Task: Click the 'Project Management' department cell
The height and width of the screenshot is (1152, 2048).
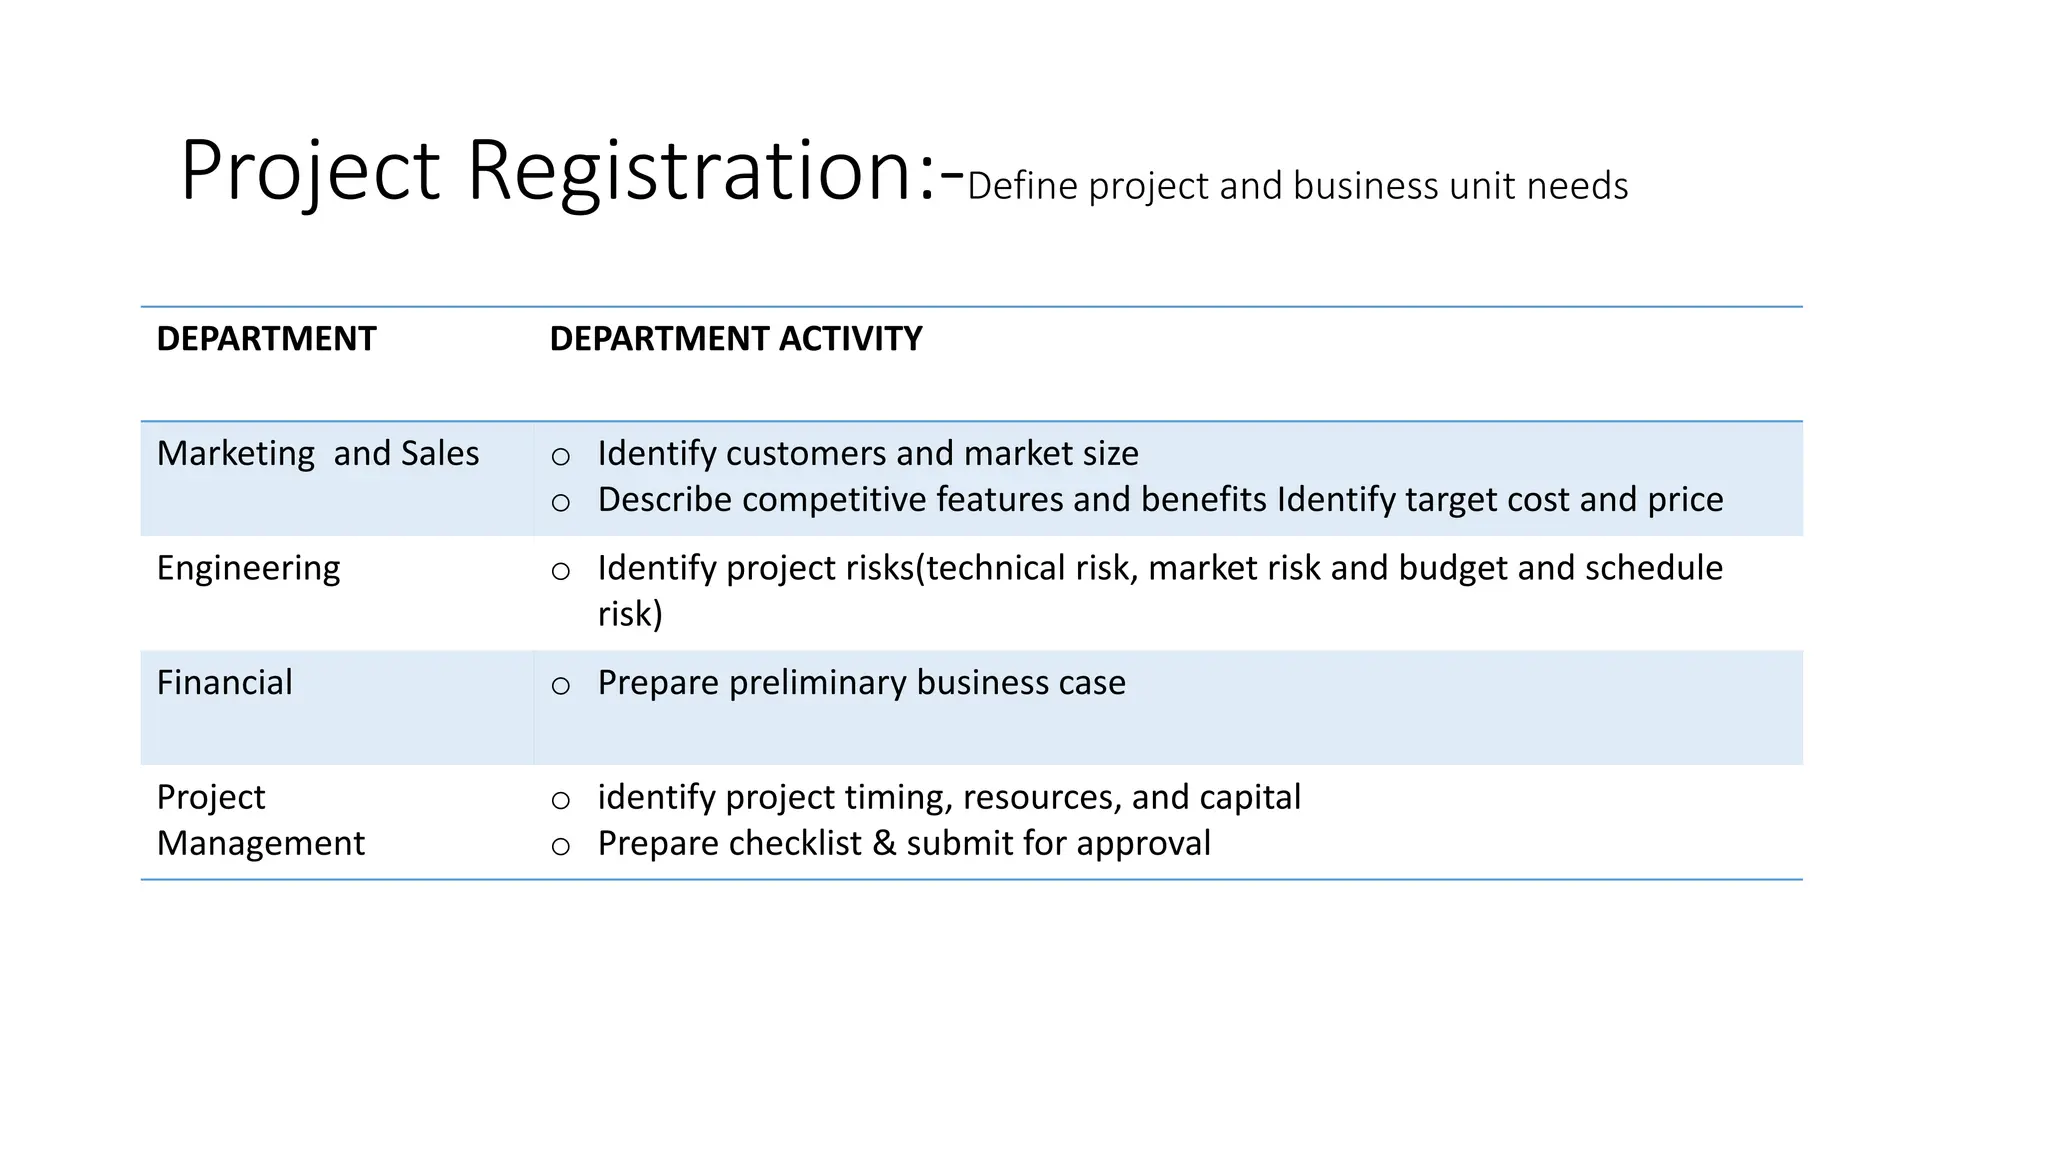Action: (260, 820)
